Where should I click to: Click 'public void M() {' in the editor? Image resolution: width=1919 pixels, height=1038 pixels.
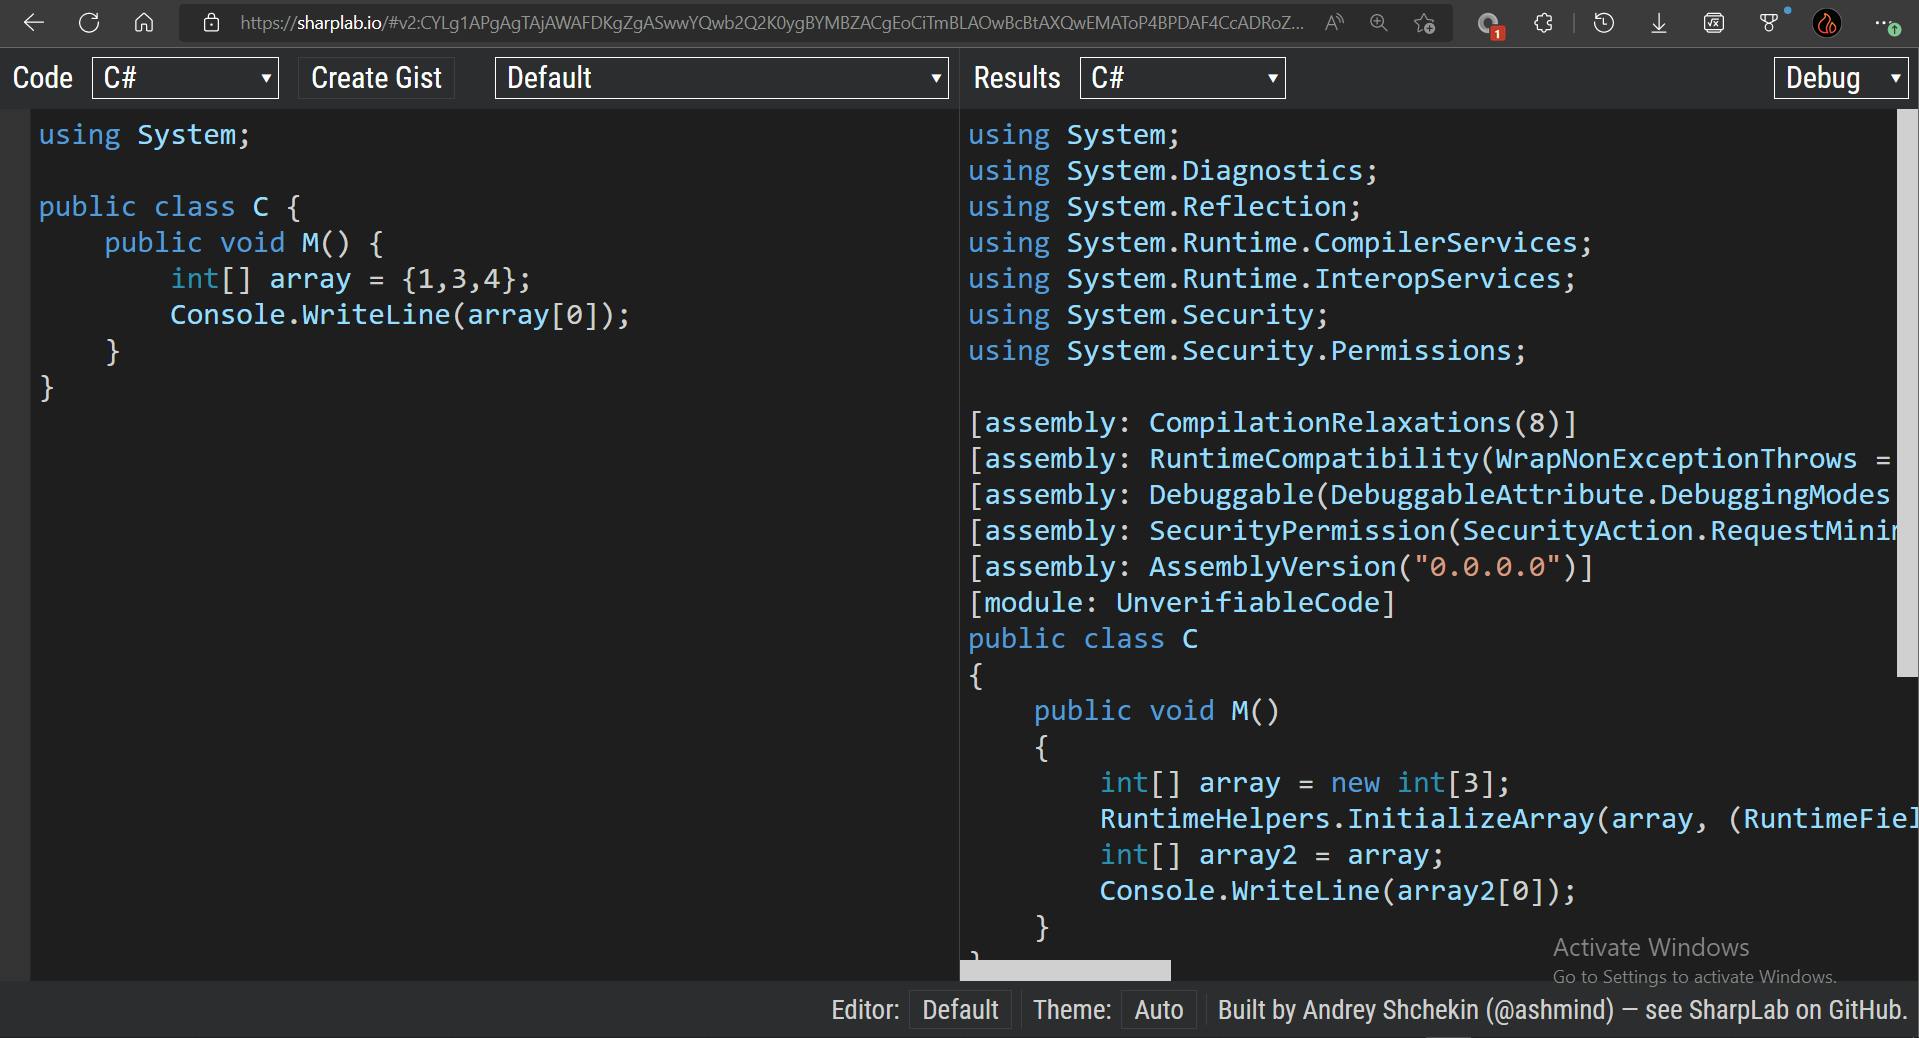[244, 243]
